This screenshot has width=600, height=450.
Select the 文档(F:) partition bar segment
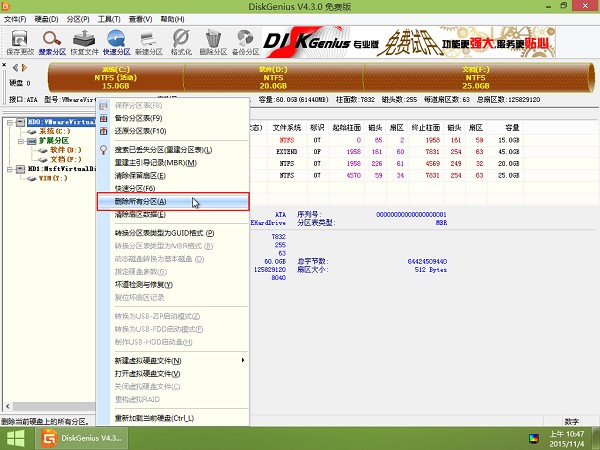click(476, 78)
